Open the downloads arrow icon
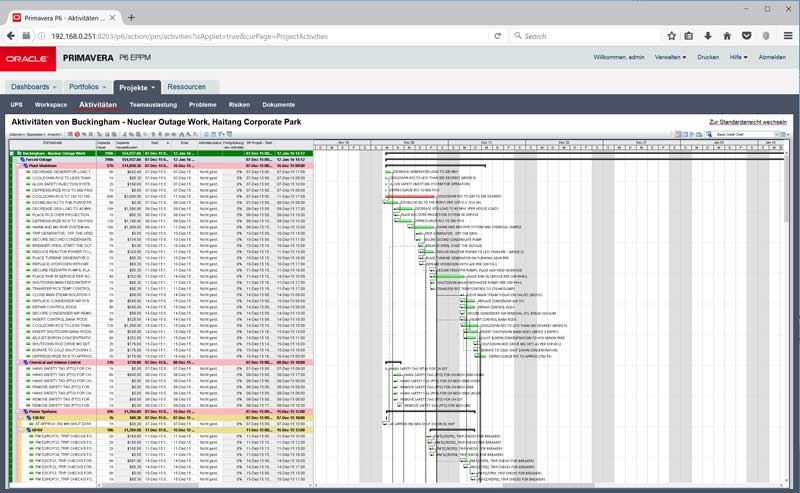 (708, 36)
